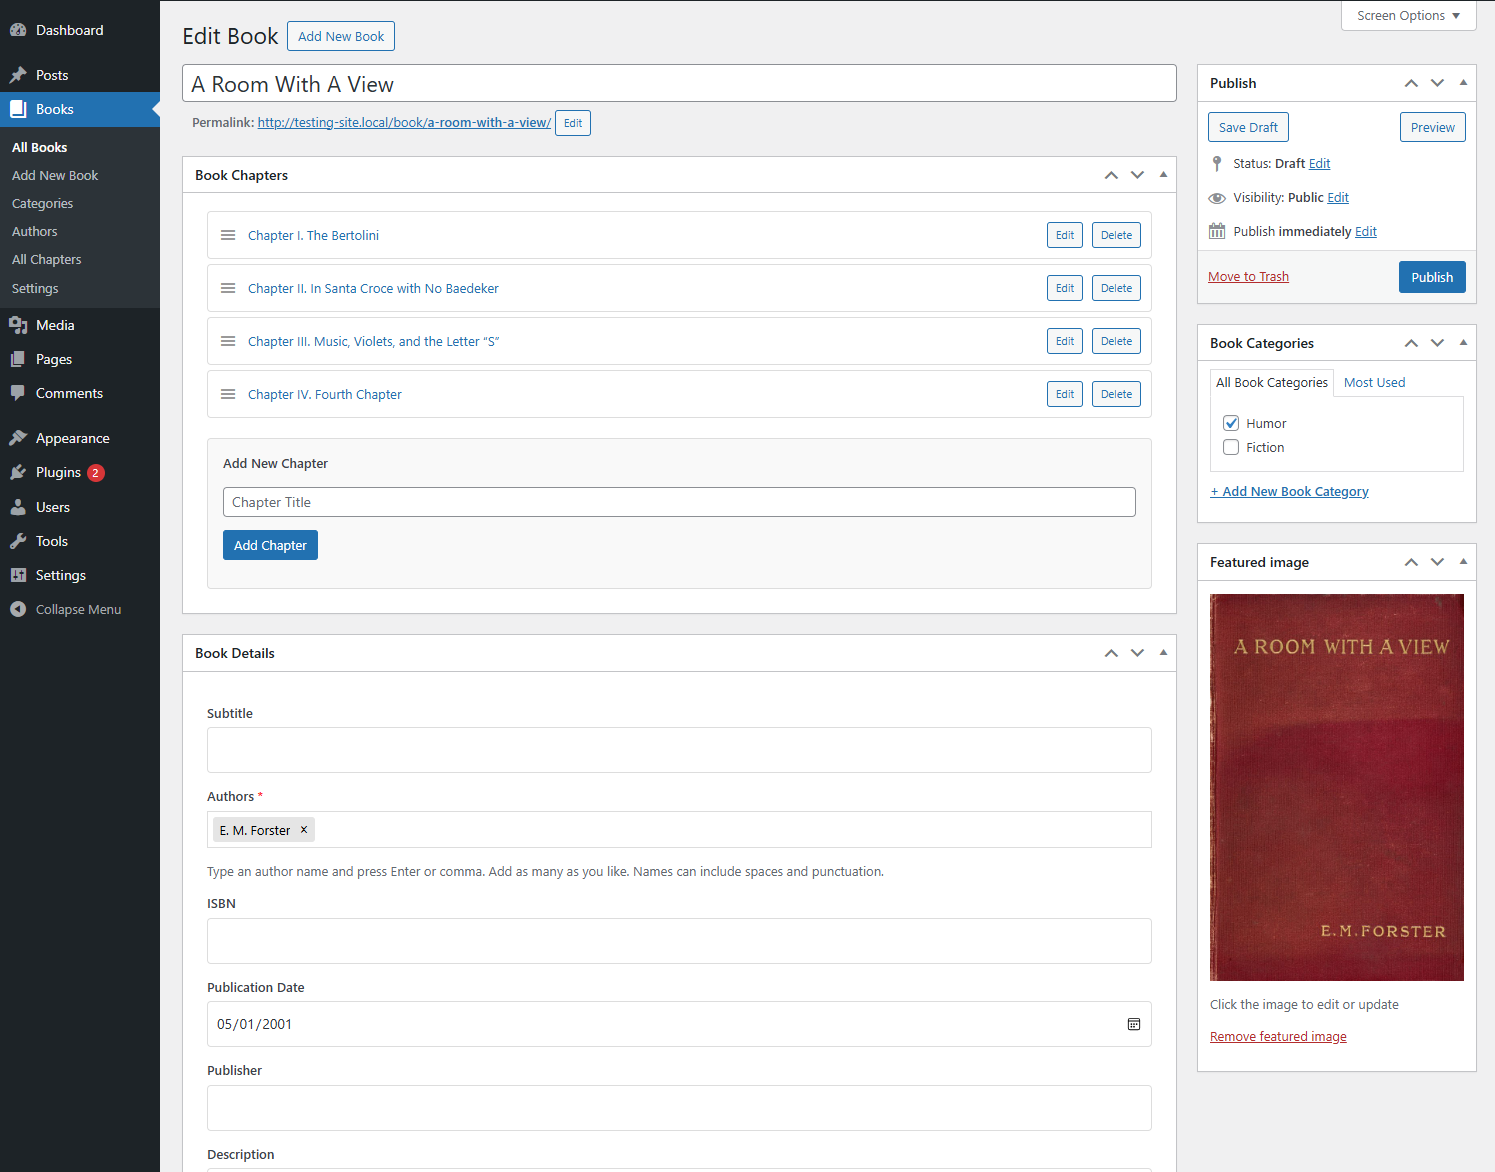Click the blue Publish button
Screen dimensions: 1495x1172
coord(1431,277)
